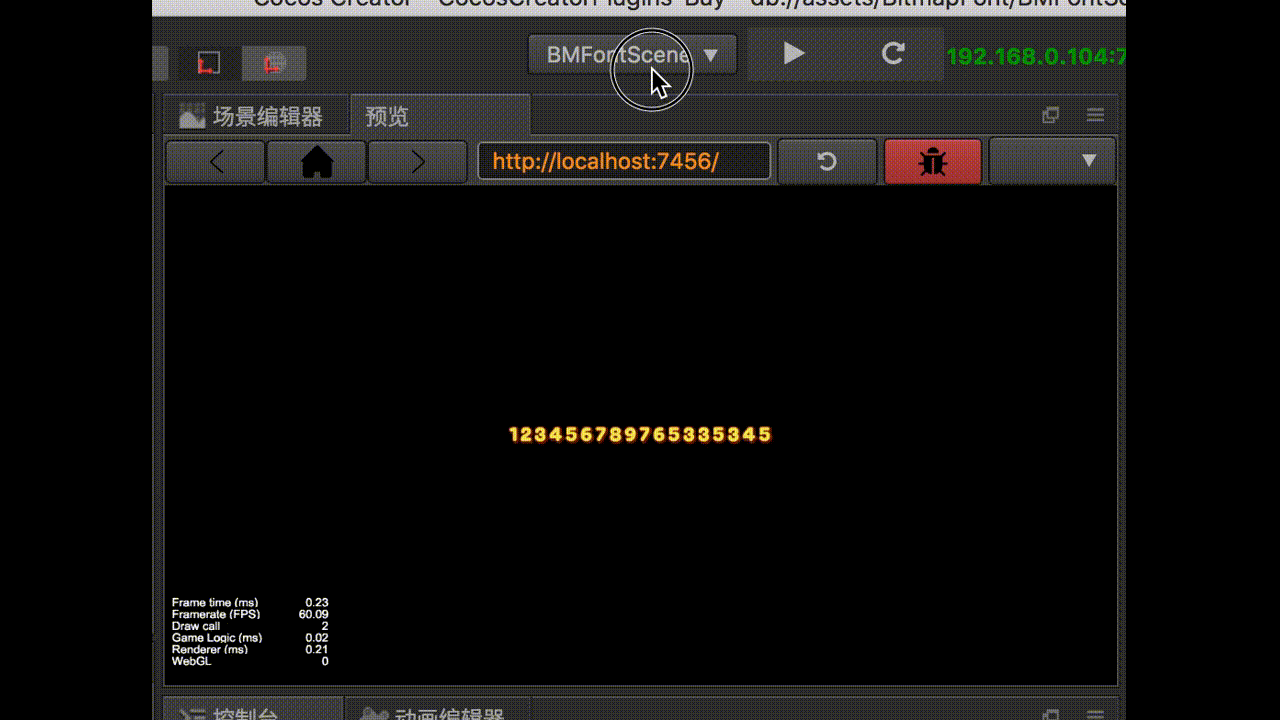Select the local coordinate gizmo icon

(x=208, y=64)
